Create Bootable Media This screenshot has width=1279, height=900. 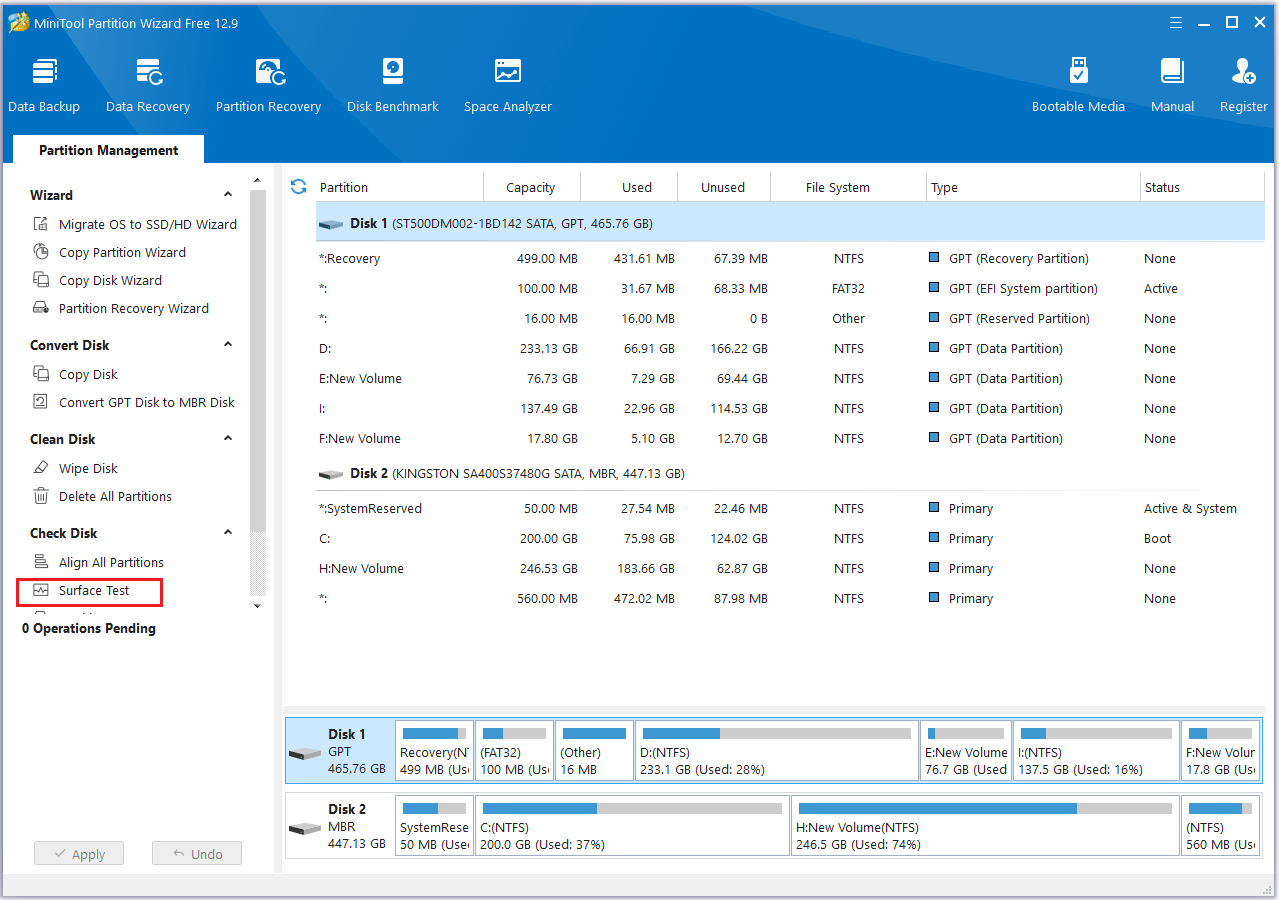coord(1078,85)
